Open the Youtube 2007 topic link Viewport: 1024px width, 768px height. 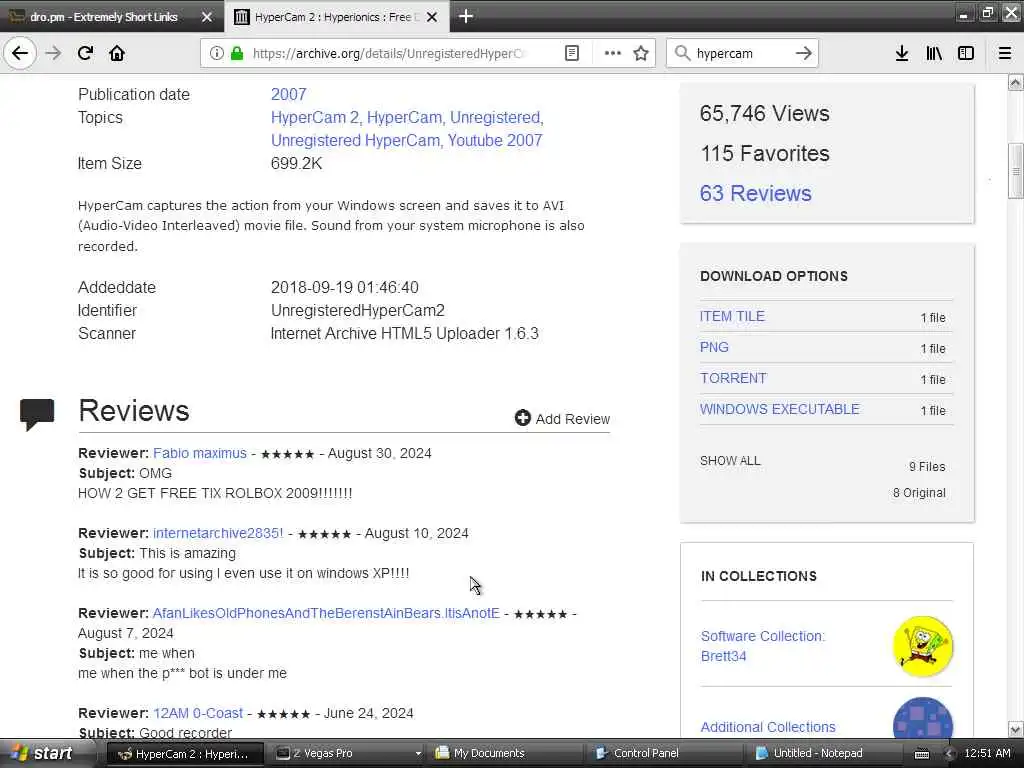click(x=495, y=140)
